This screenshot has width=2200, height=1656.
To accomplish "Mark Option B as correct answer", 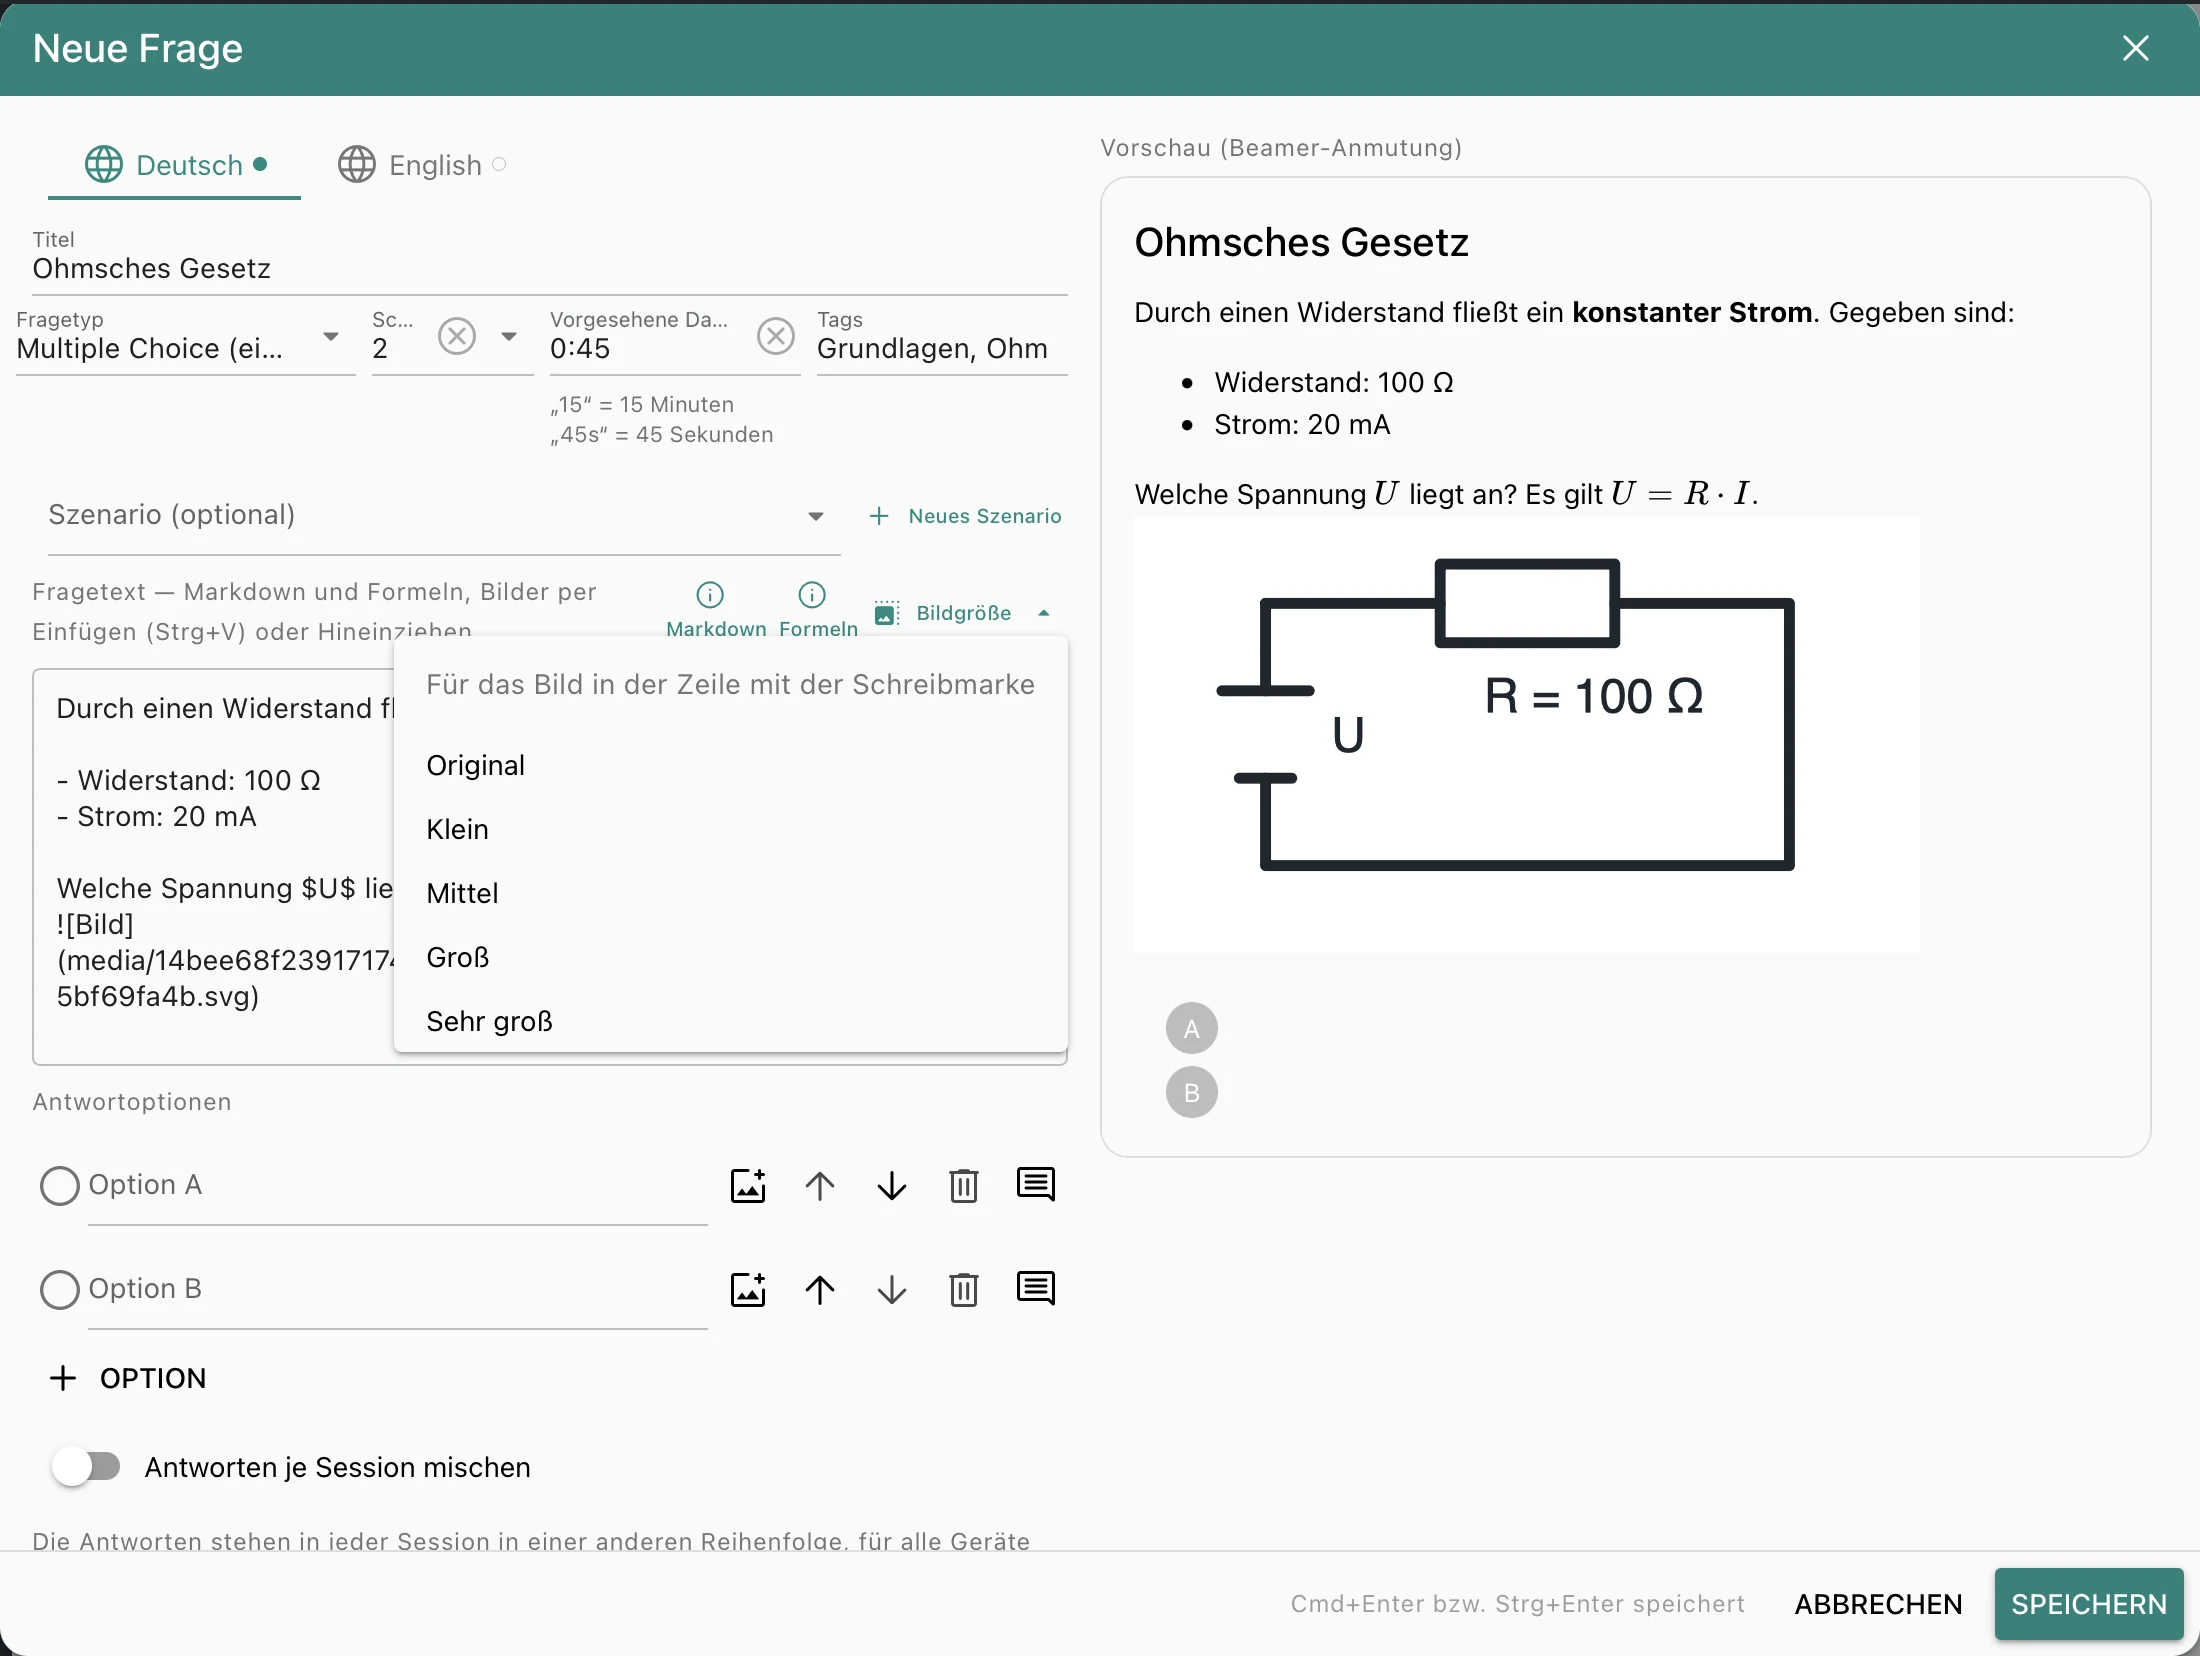I will coord(60,1290).
